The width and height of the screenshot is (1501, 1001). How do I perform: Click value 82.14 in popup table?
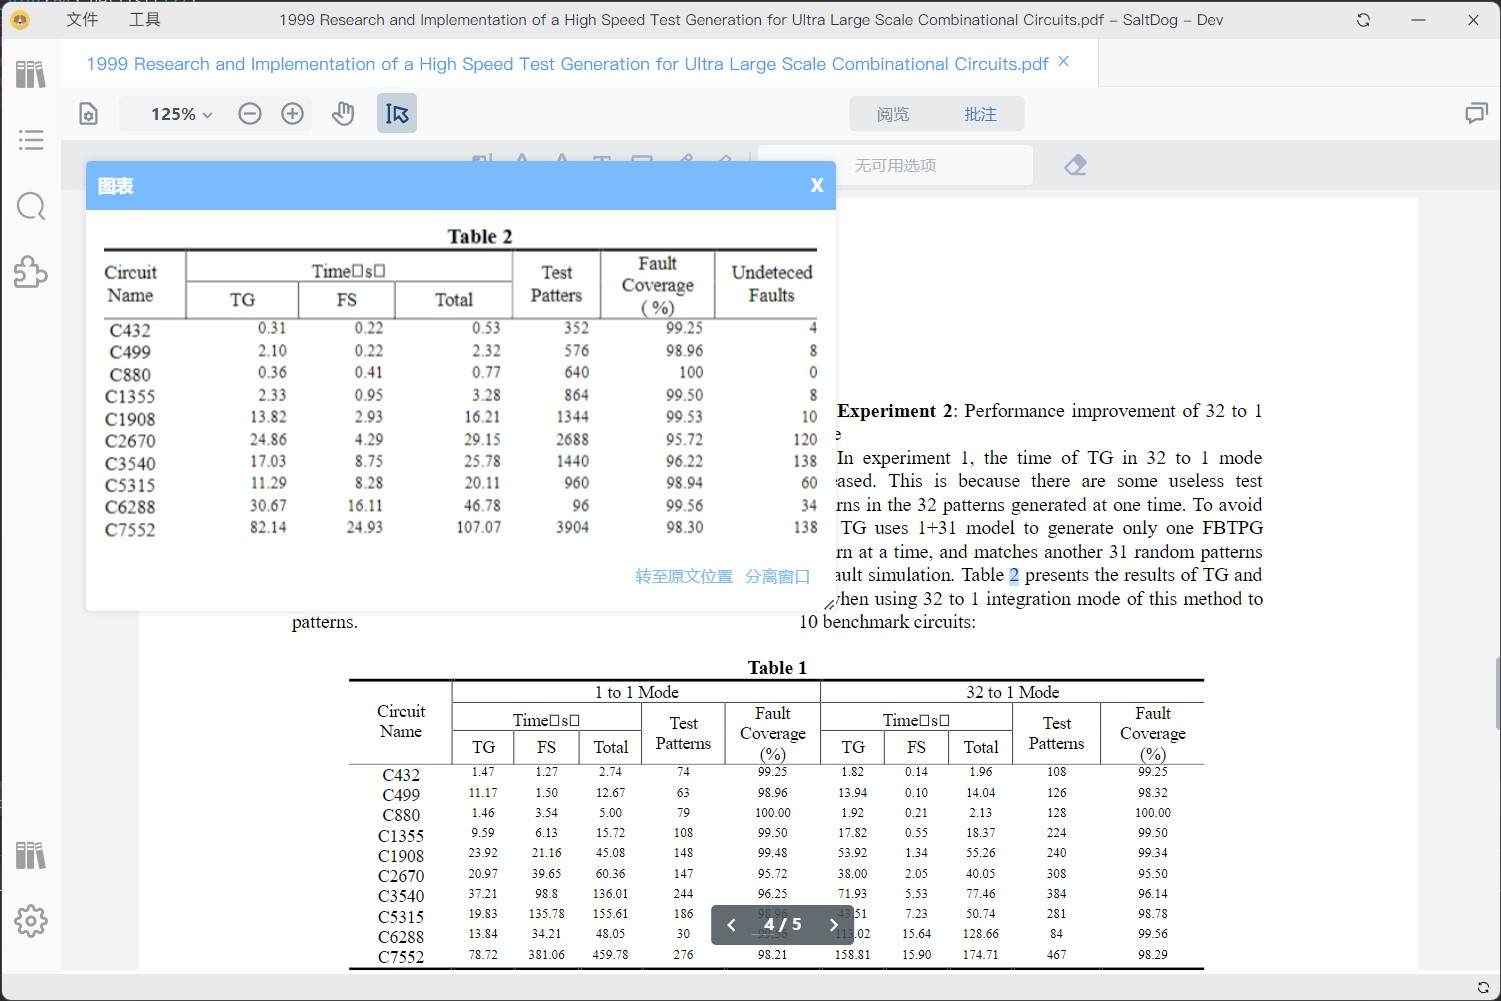pyautogui.click(x=268, y=527)
